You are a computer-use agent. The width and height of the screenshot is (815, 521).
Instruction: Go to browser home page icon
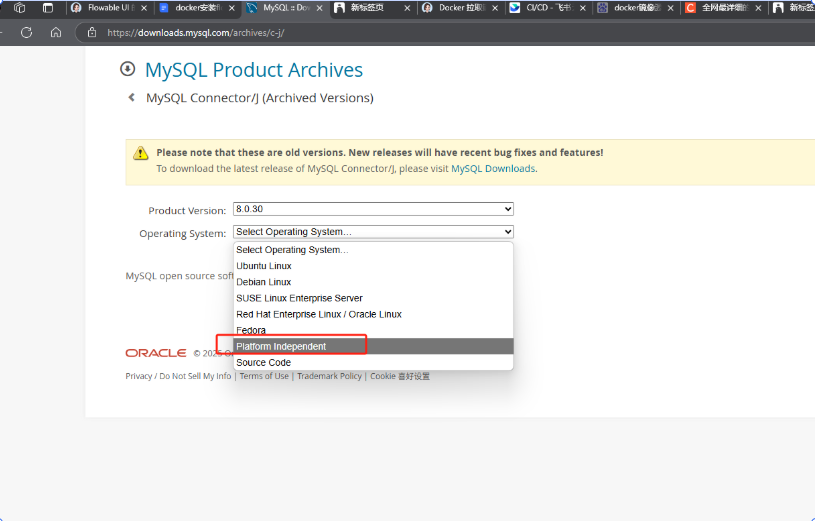56,33
